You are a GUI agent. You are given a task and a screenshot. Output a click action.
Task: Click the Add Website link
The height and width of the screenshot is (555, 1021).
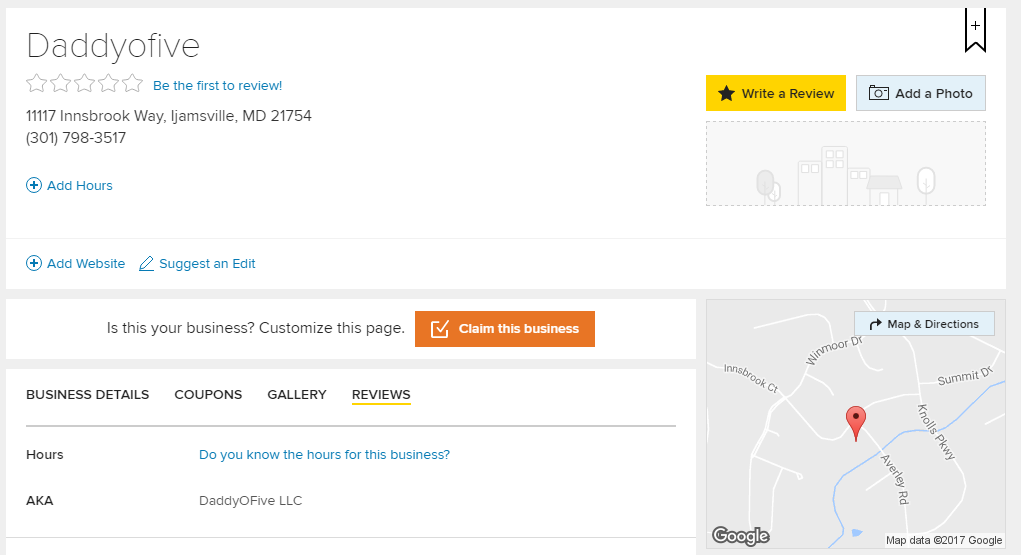(x=86, y=263)
